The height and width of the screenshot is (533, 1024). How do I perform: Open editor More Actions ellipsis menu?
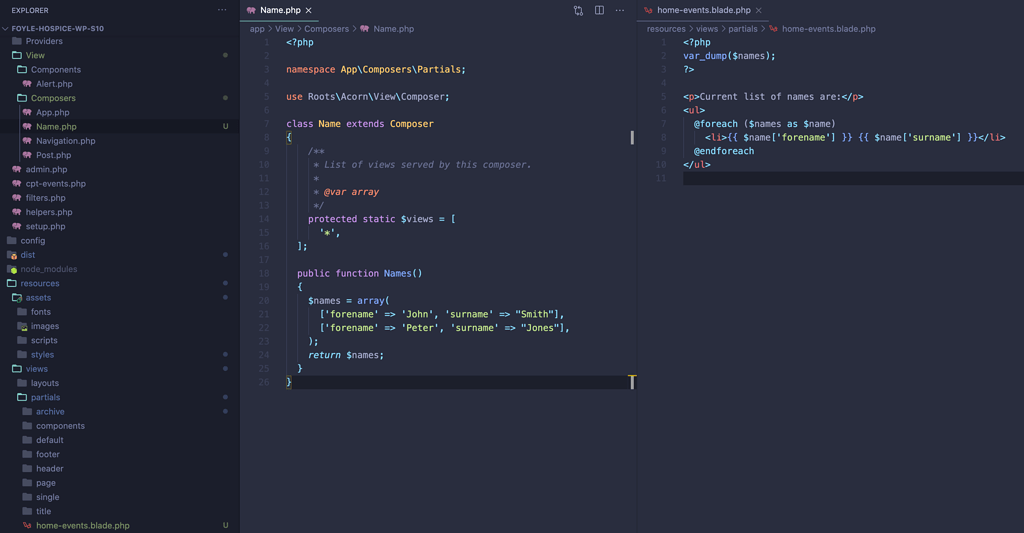pos(620,10)
